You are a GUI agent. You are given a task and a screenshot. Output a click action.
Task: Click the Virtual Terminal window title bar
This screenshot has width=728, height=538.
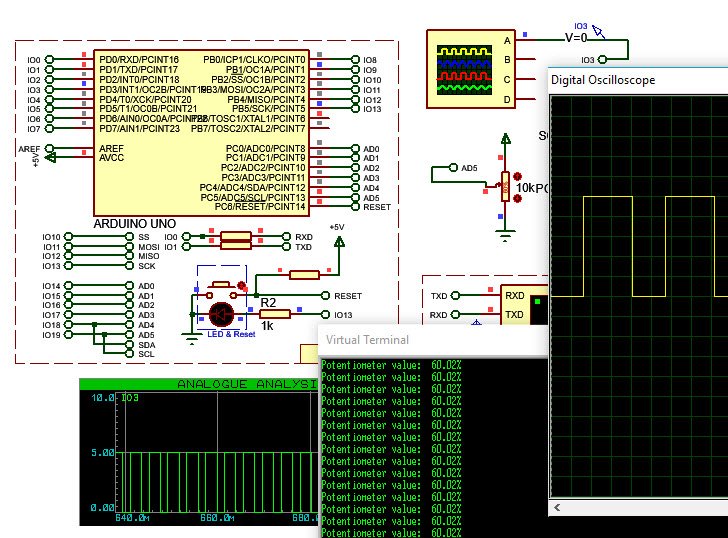[x=434, y=340]
